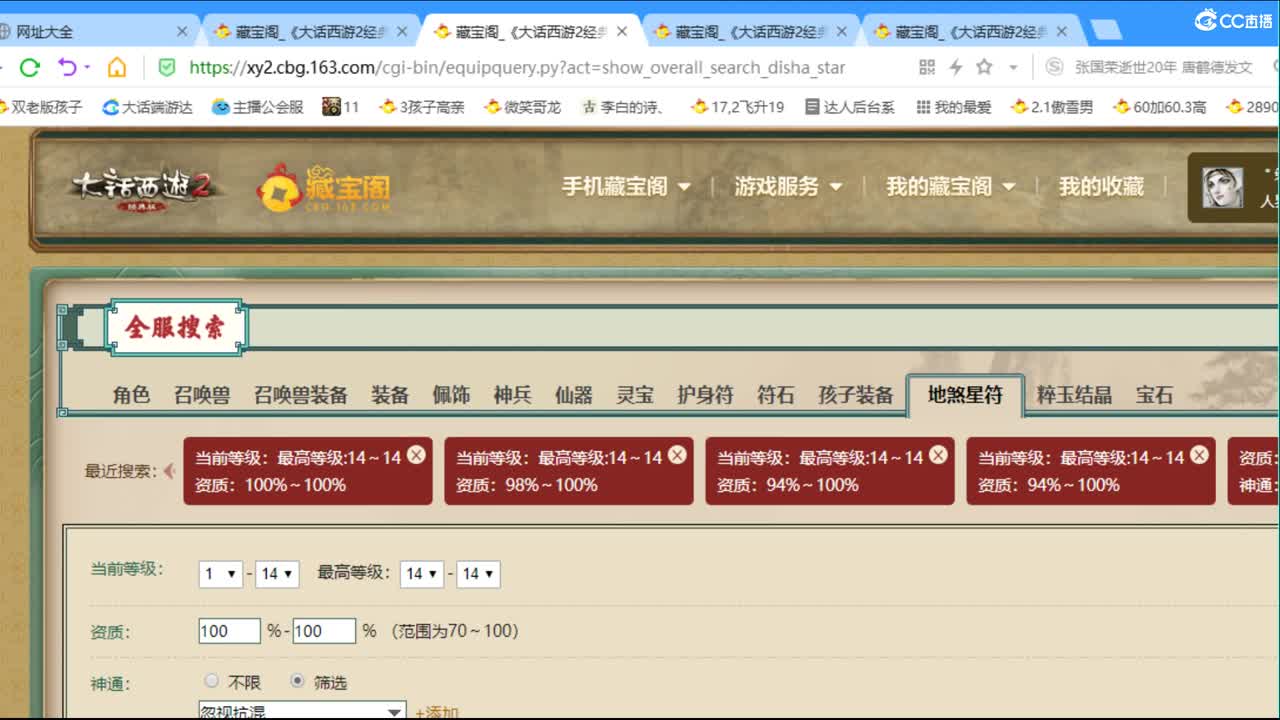Image resolution: width=1280 pixels, height=720 pixels.
Task: Click the purple undo-close-tab arrow icon
Action: (x=67, y=68)
